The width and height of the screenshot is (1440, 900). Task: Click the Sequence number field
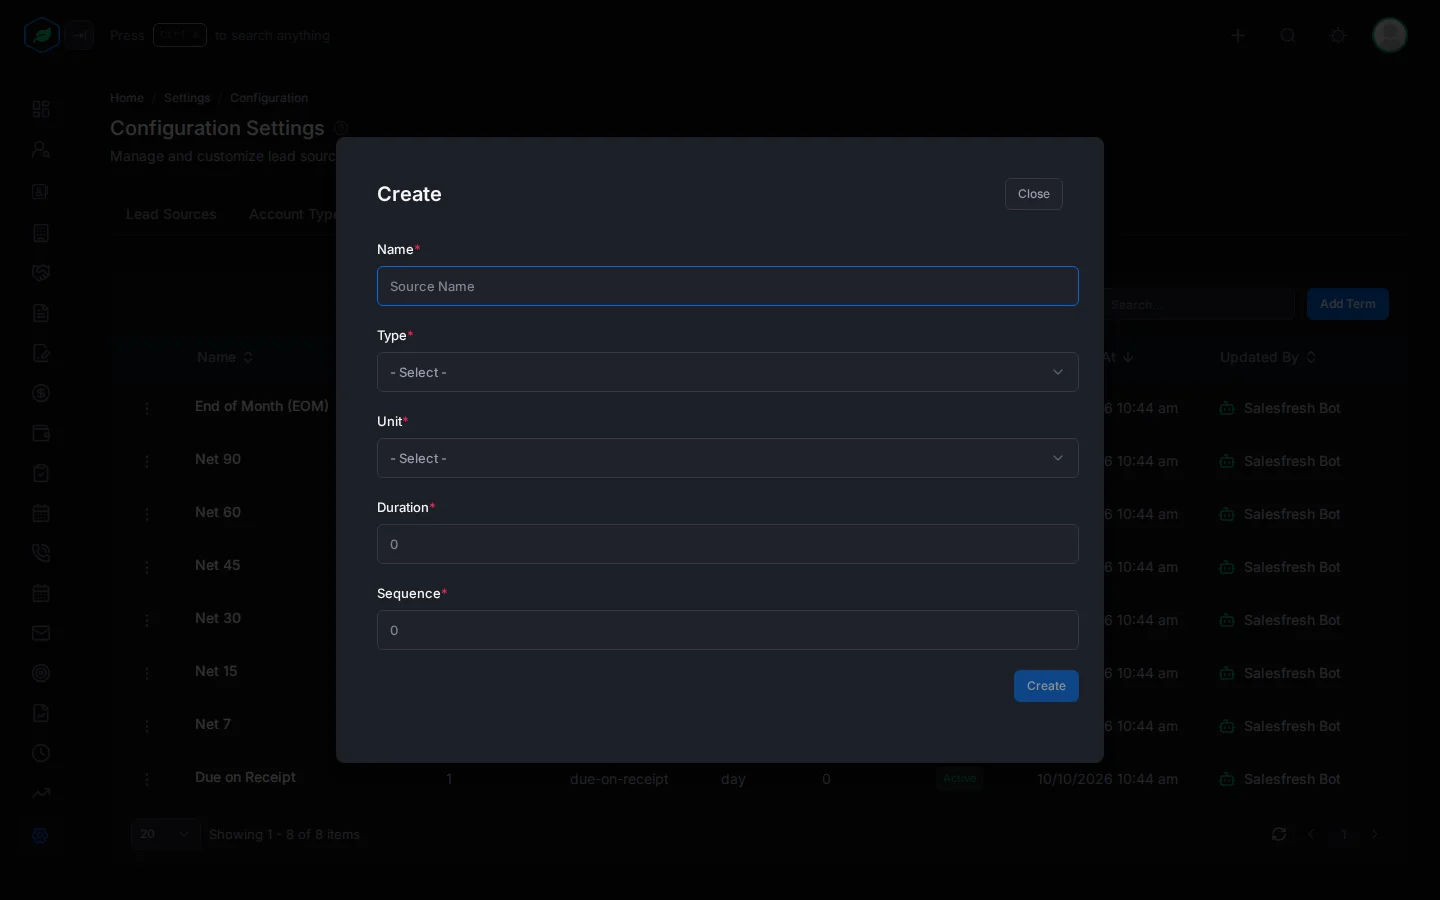(727, 630)
